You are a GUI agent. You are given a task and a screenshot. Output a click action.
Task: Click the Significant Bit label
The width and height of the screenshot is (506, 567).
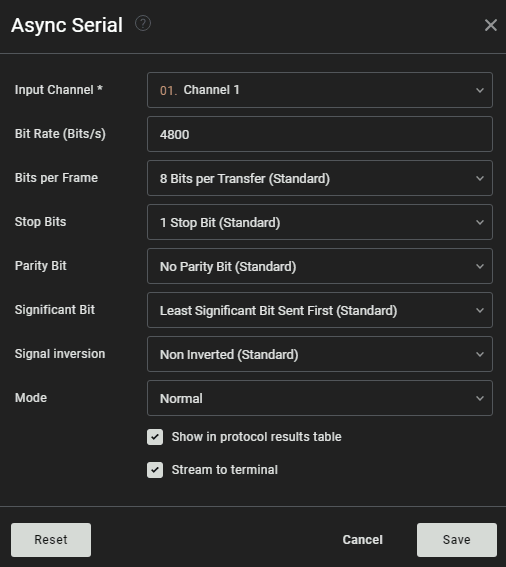coord(55,310)
